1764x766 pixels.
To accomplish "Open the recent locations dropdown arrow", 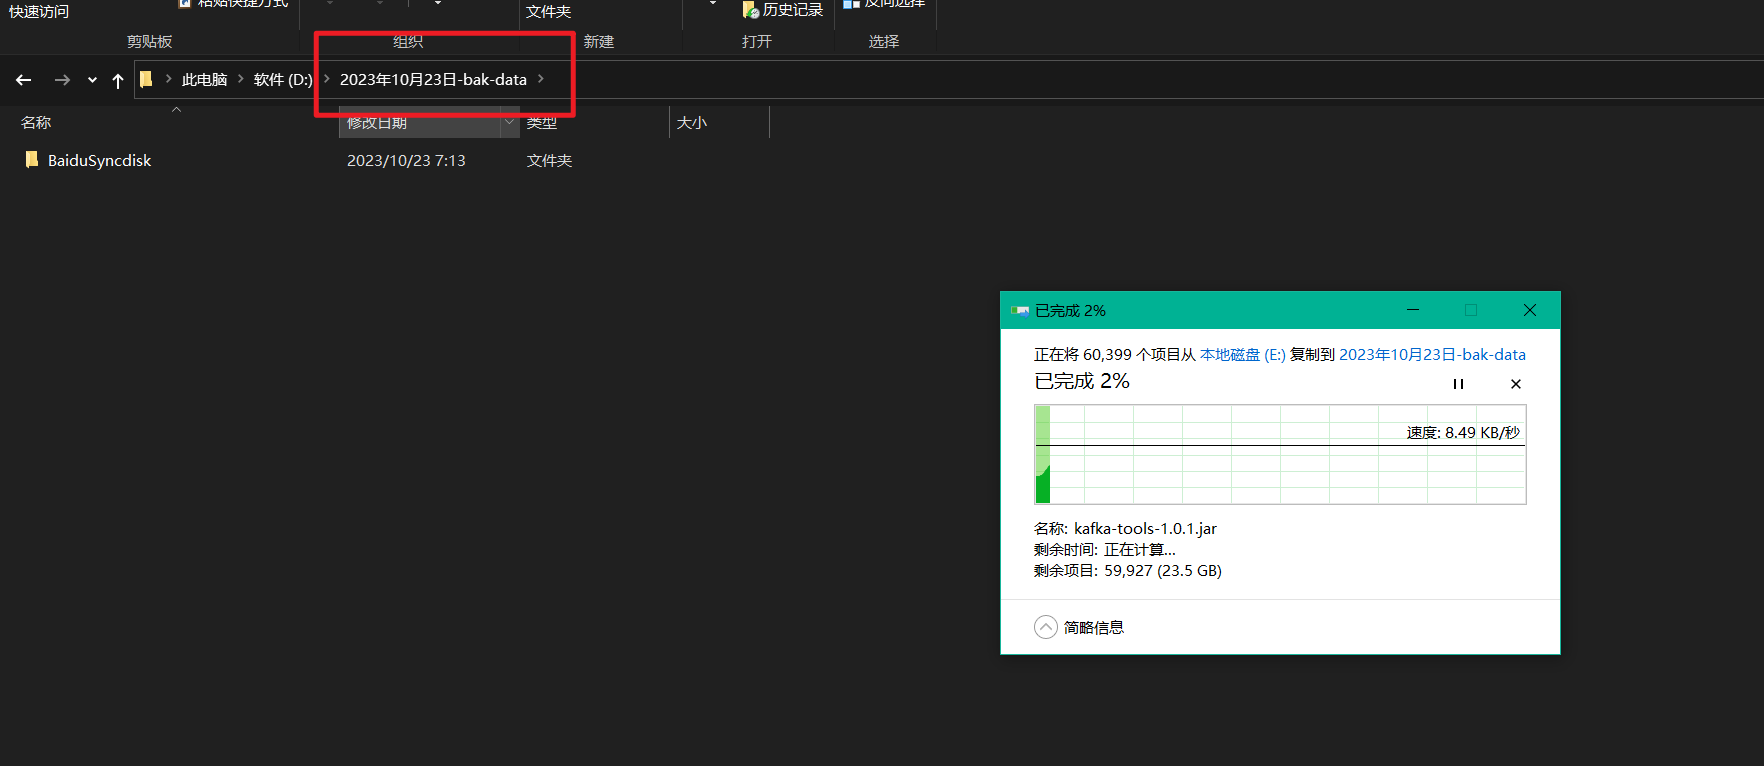I will pos(92,80).
